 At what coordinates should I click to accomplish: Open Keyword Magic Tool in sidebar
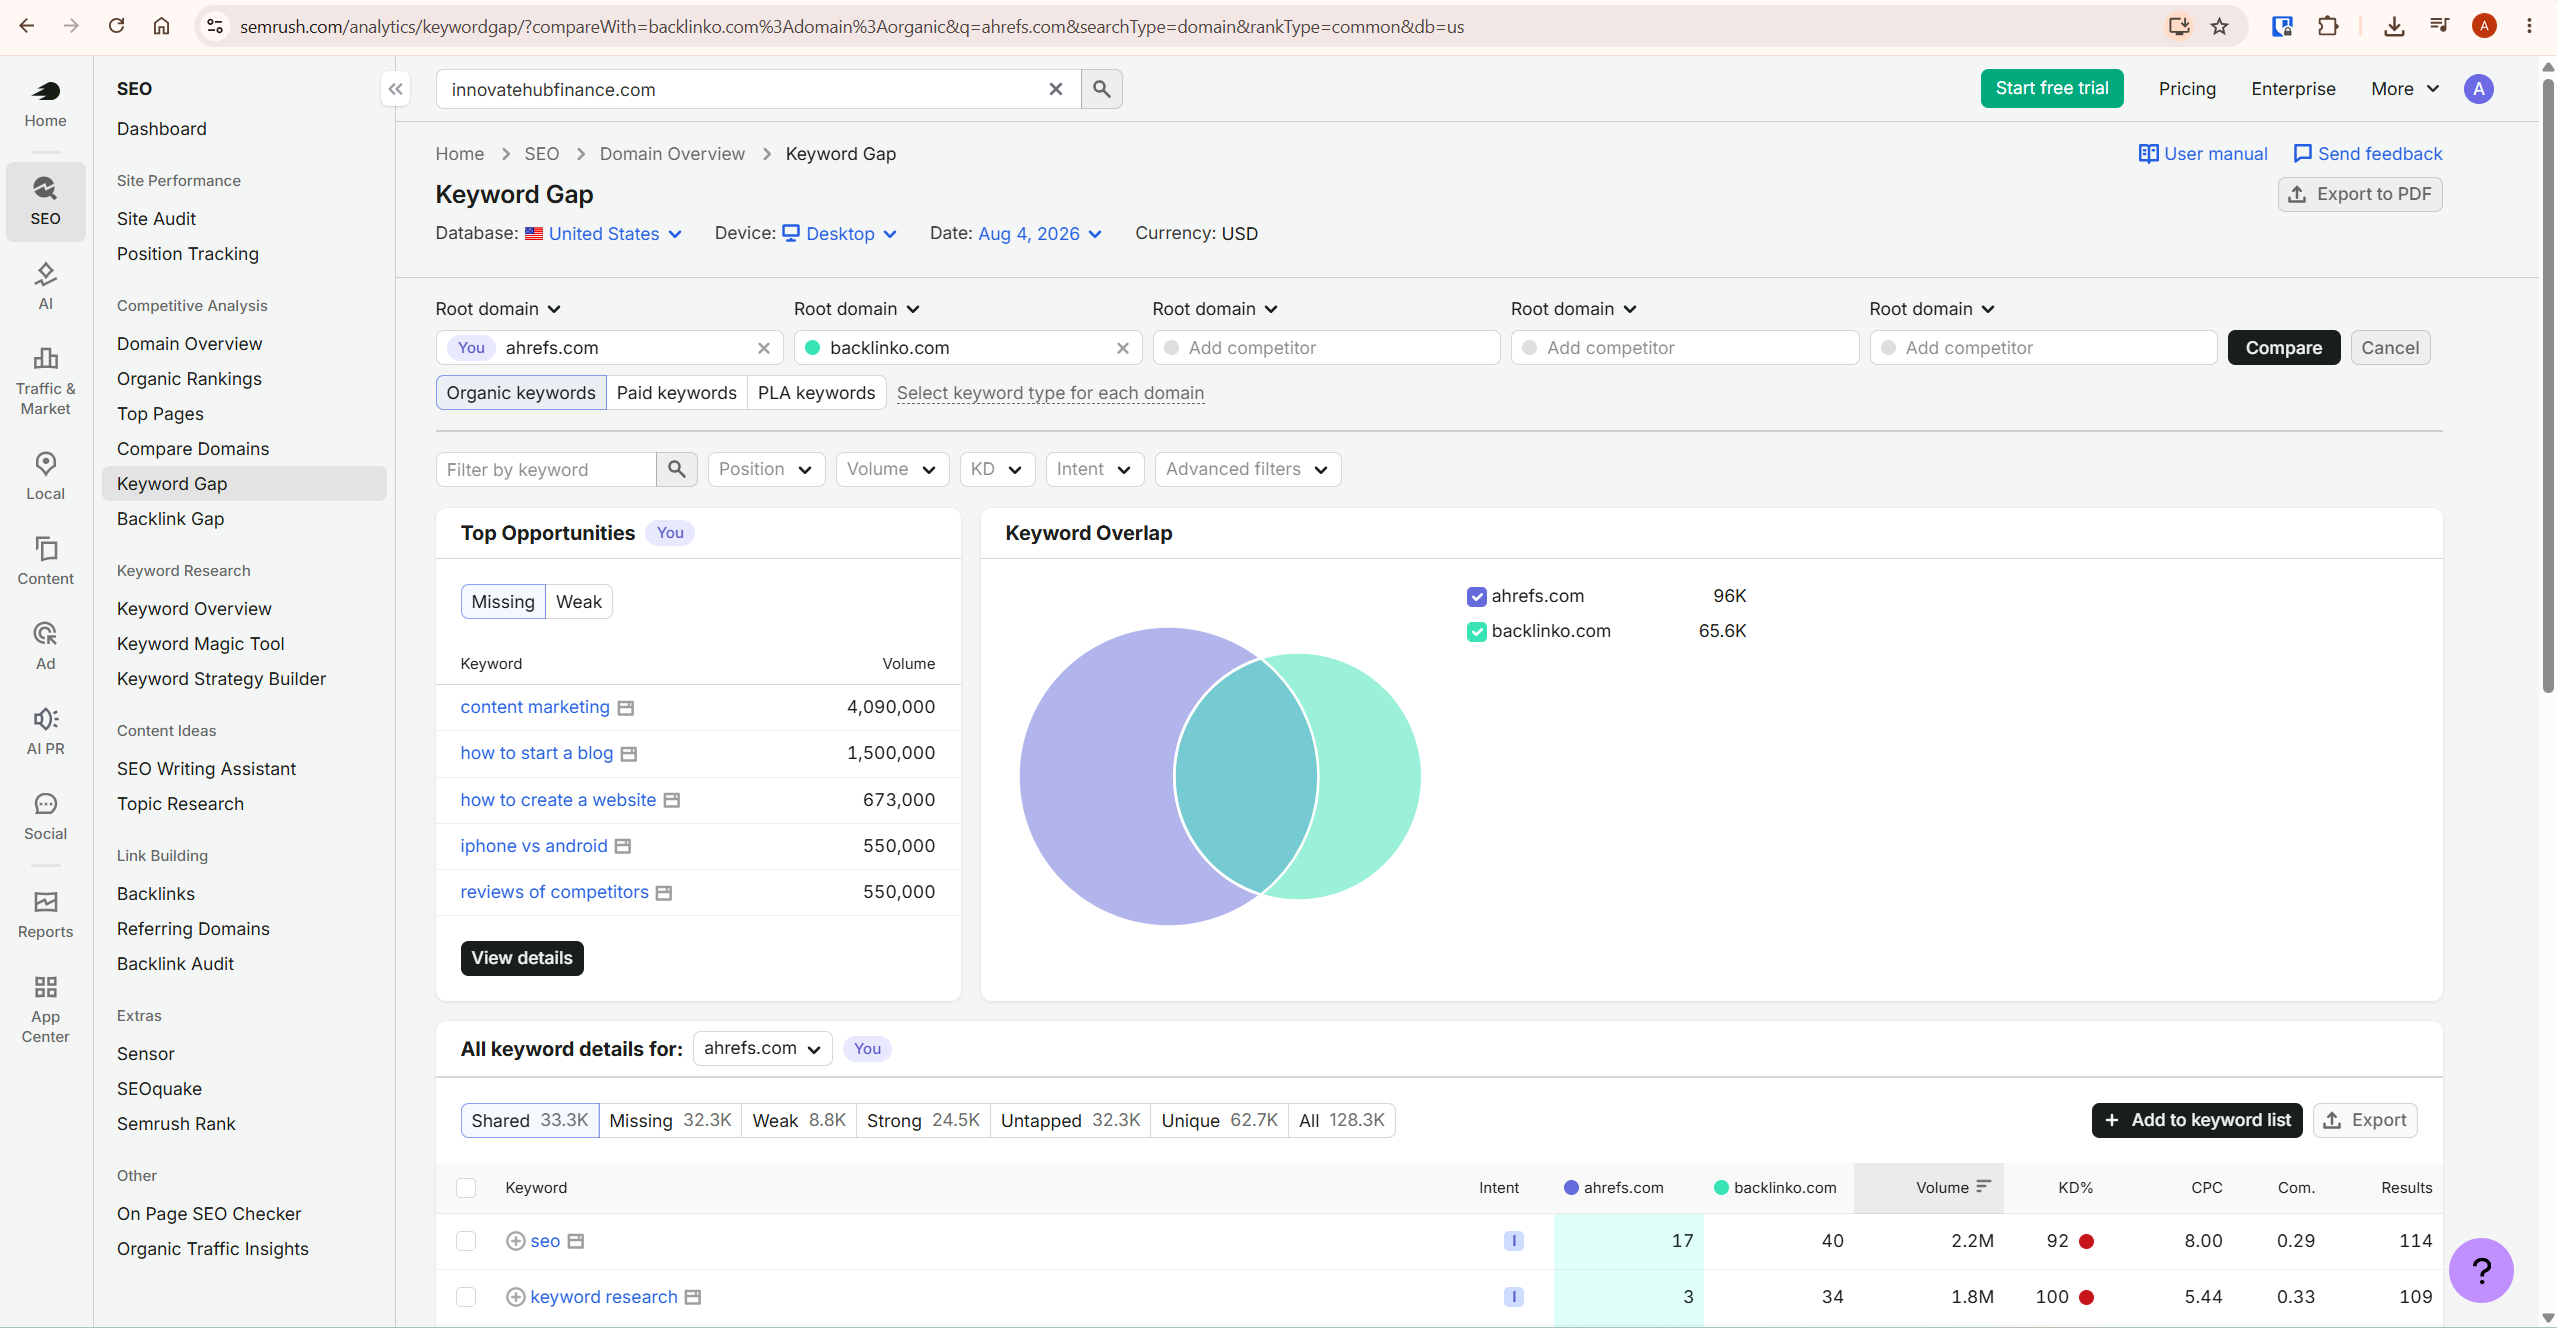click(x=200, y=644)
